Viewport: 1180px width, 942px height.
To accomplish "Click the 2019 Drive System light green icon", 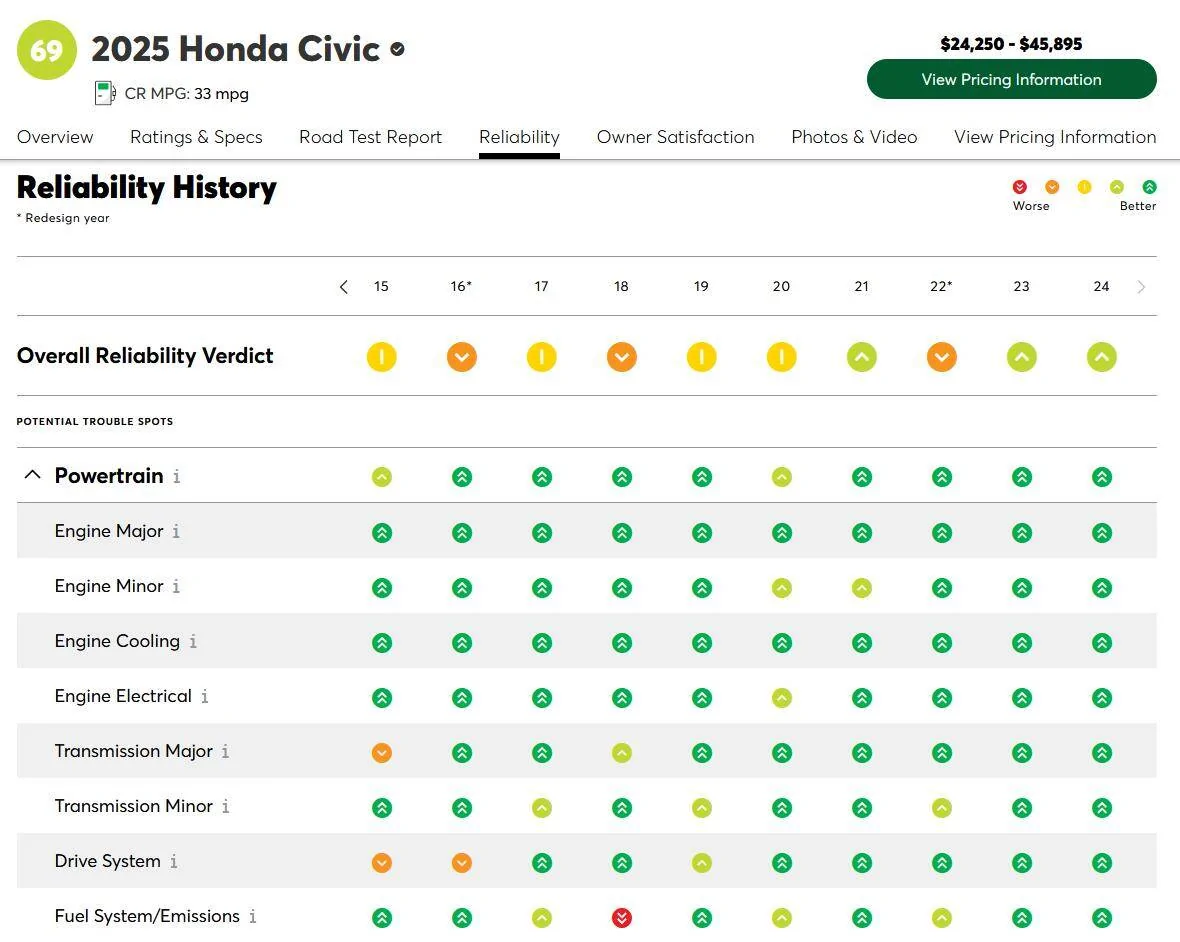I will pos(701,862).
